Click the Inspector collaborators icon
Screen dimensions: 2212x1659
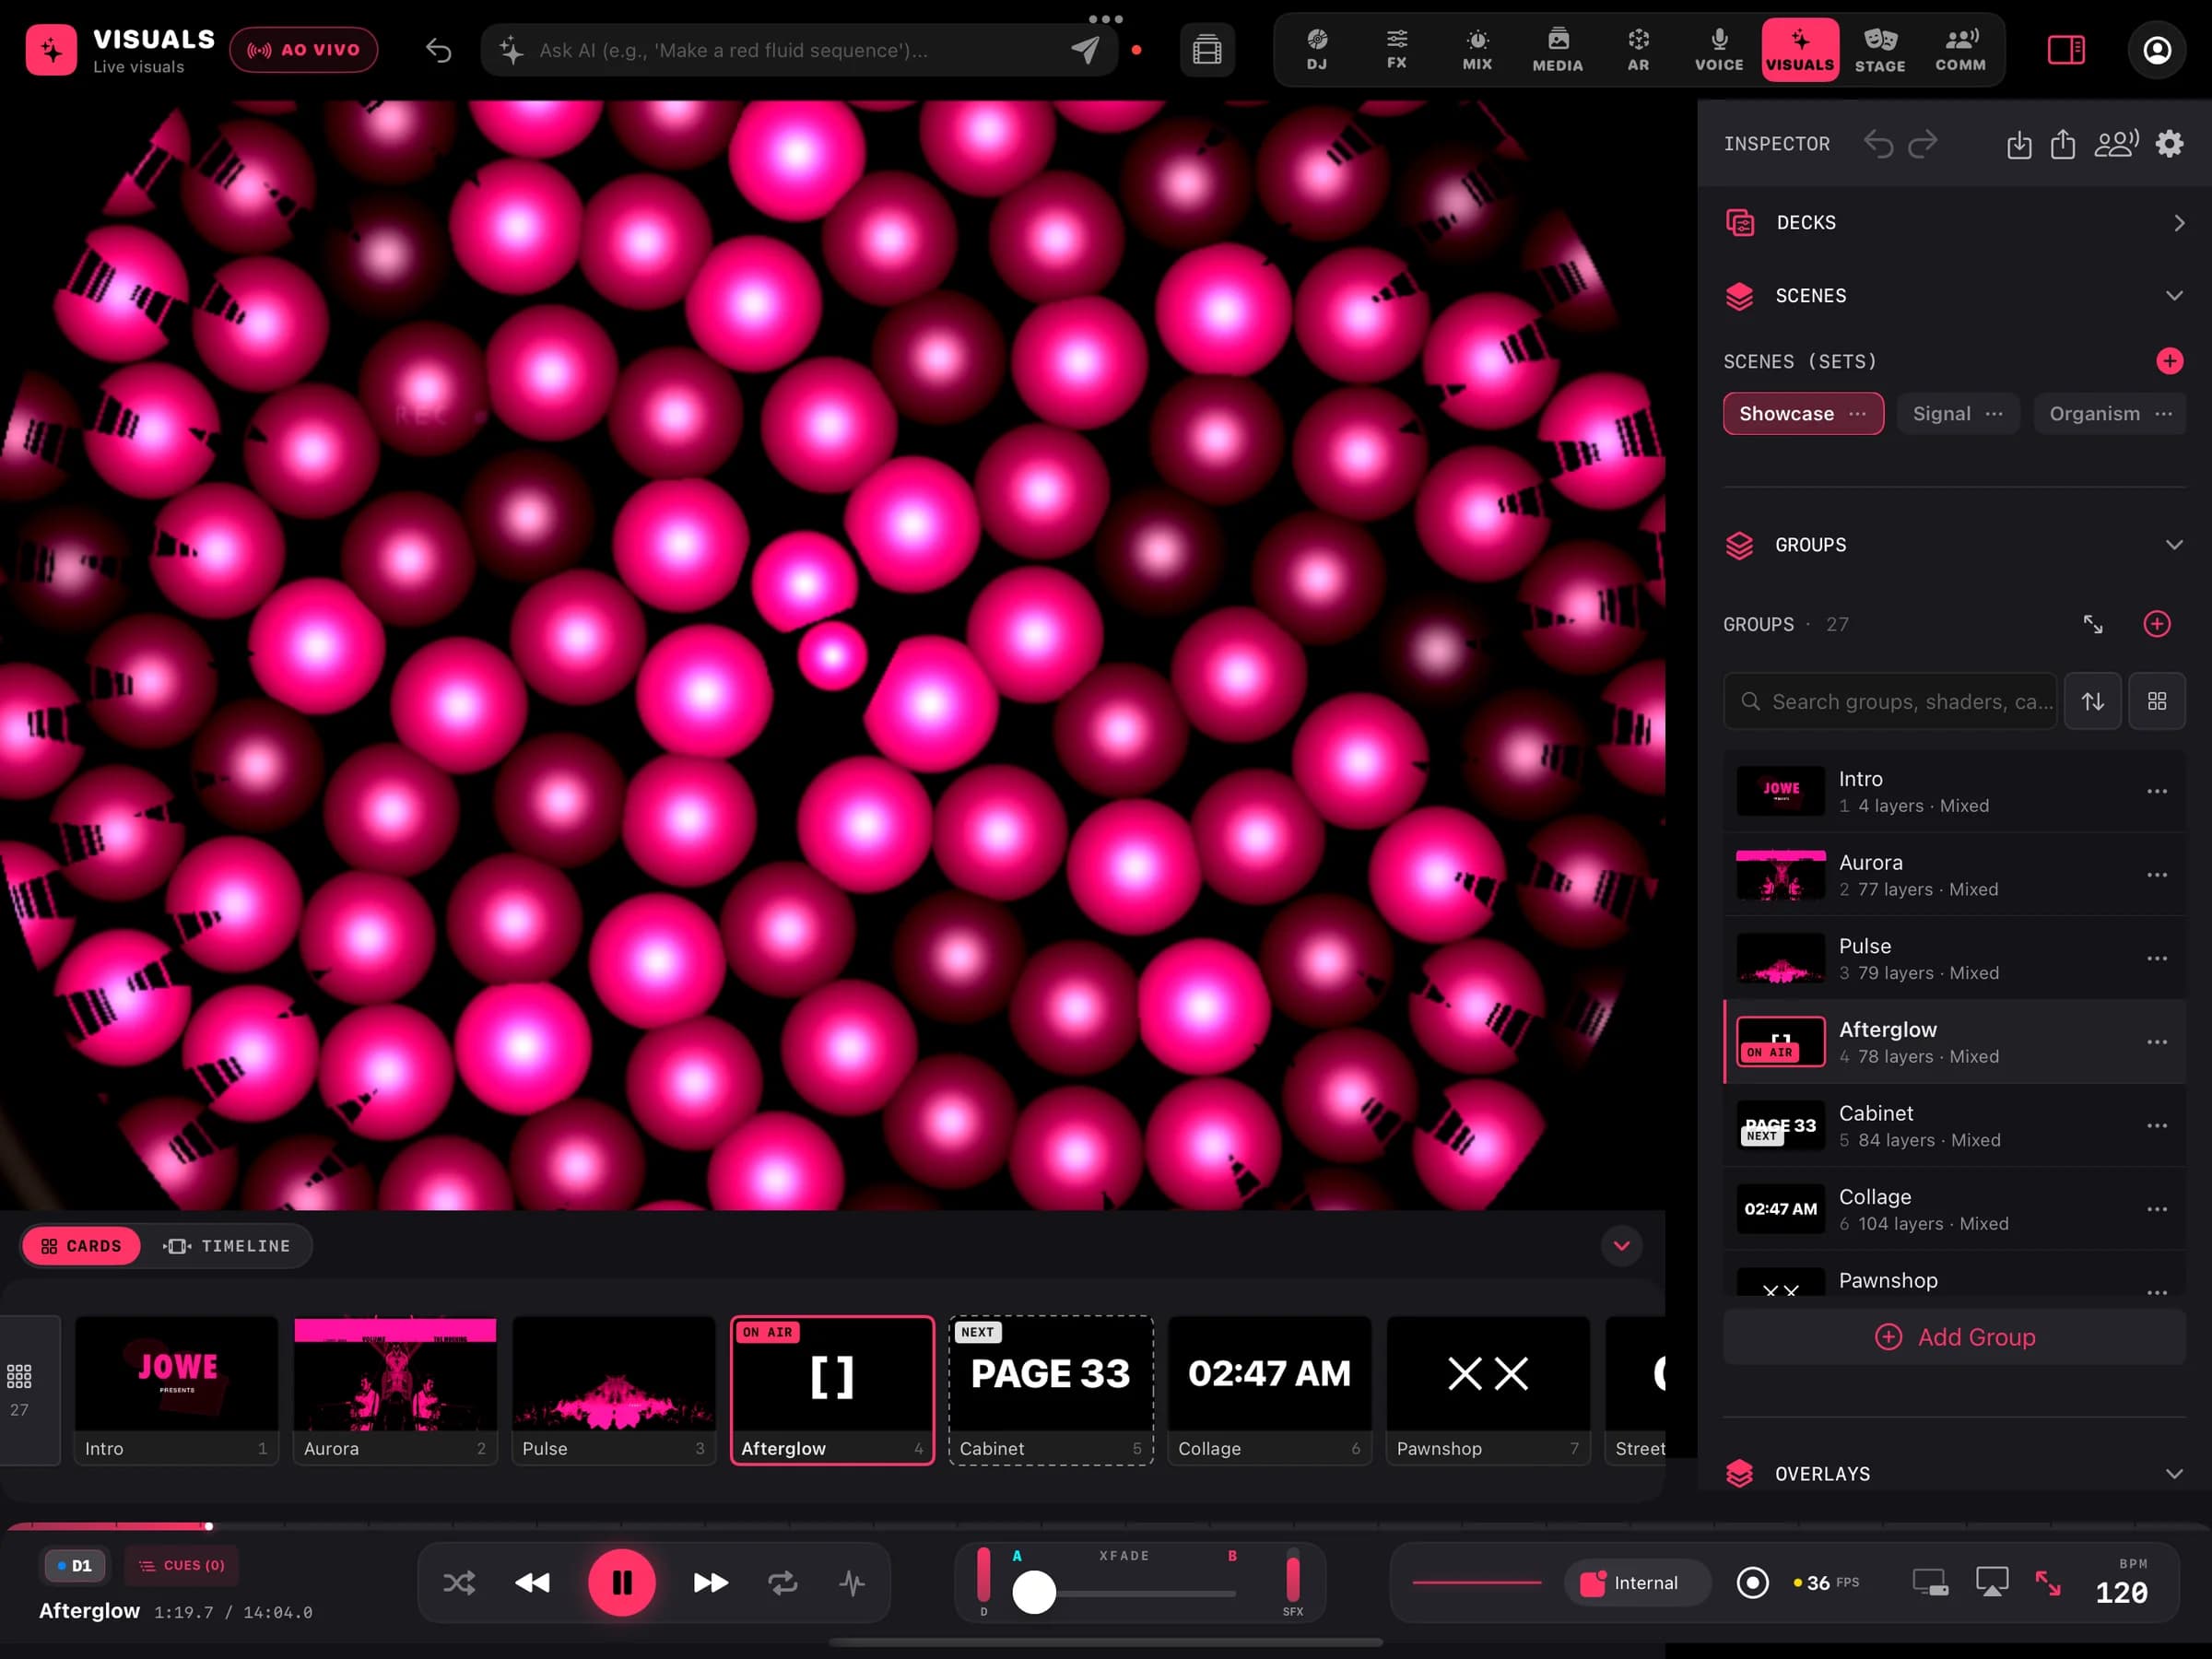pos(2116,144)
